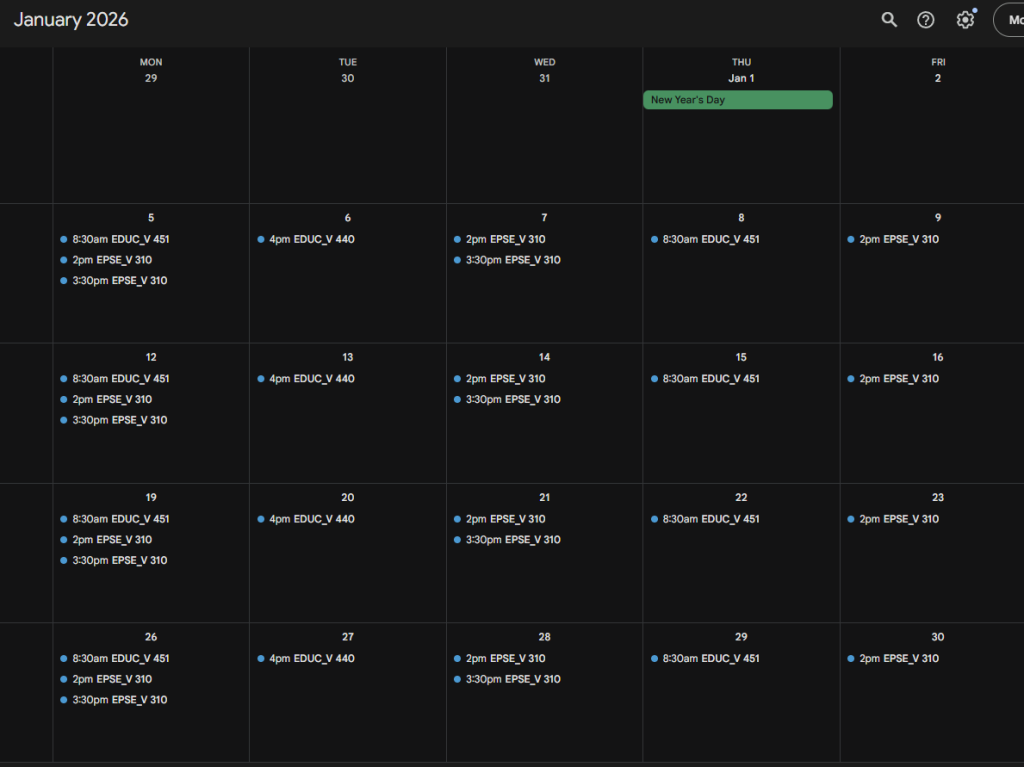Click the January 2026 title
Image resolution: width=1024 pixels, height=767 pixels.
point(71,20)
